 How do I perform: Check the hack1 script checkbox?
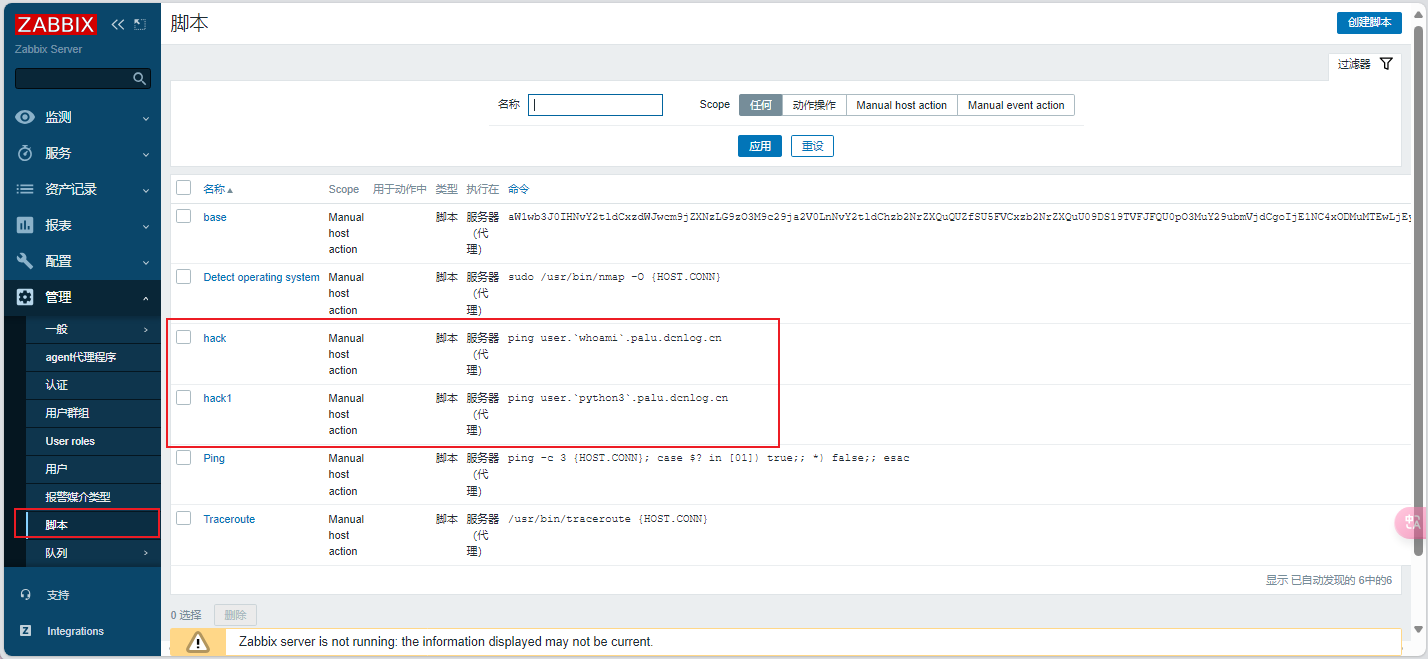[183, 397]
